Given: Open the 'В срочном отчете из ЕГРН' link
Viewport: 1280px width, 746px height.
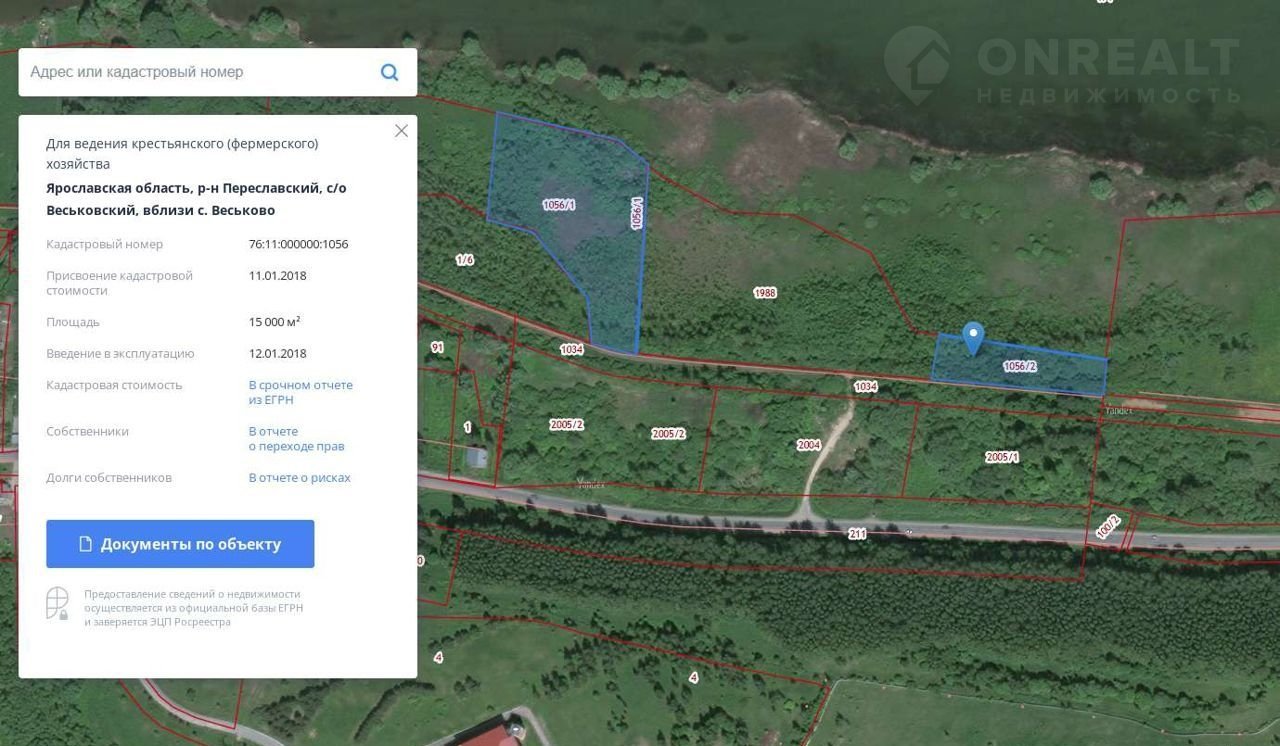Looking at the screenshot, I should [x=300, y=392].
